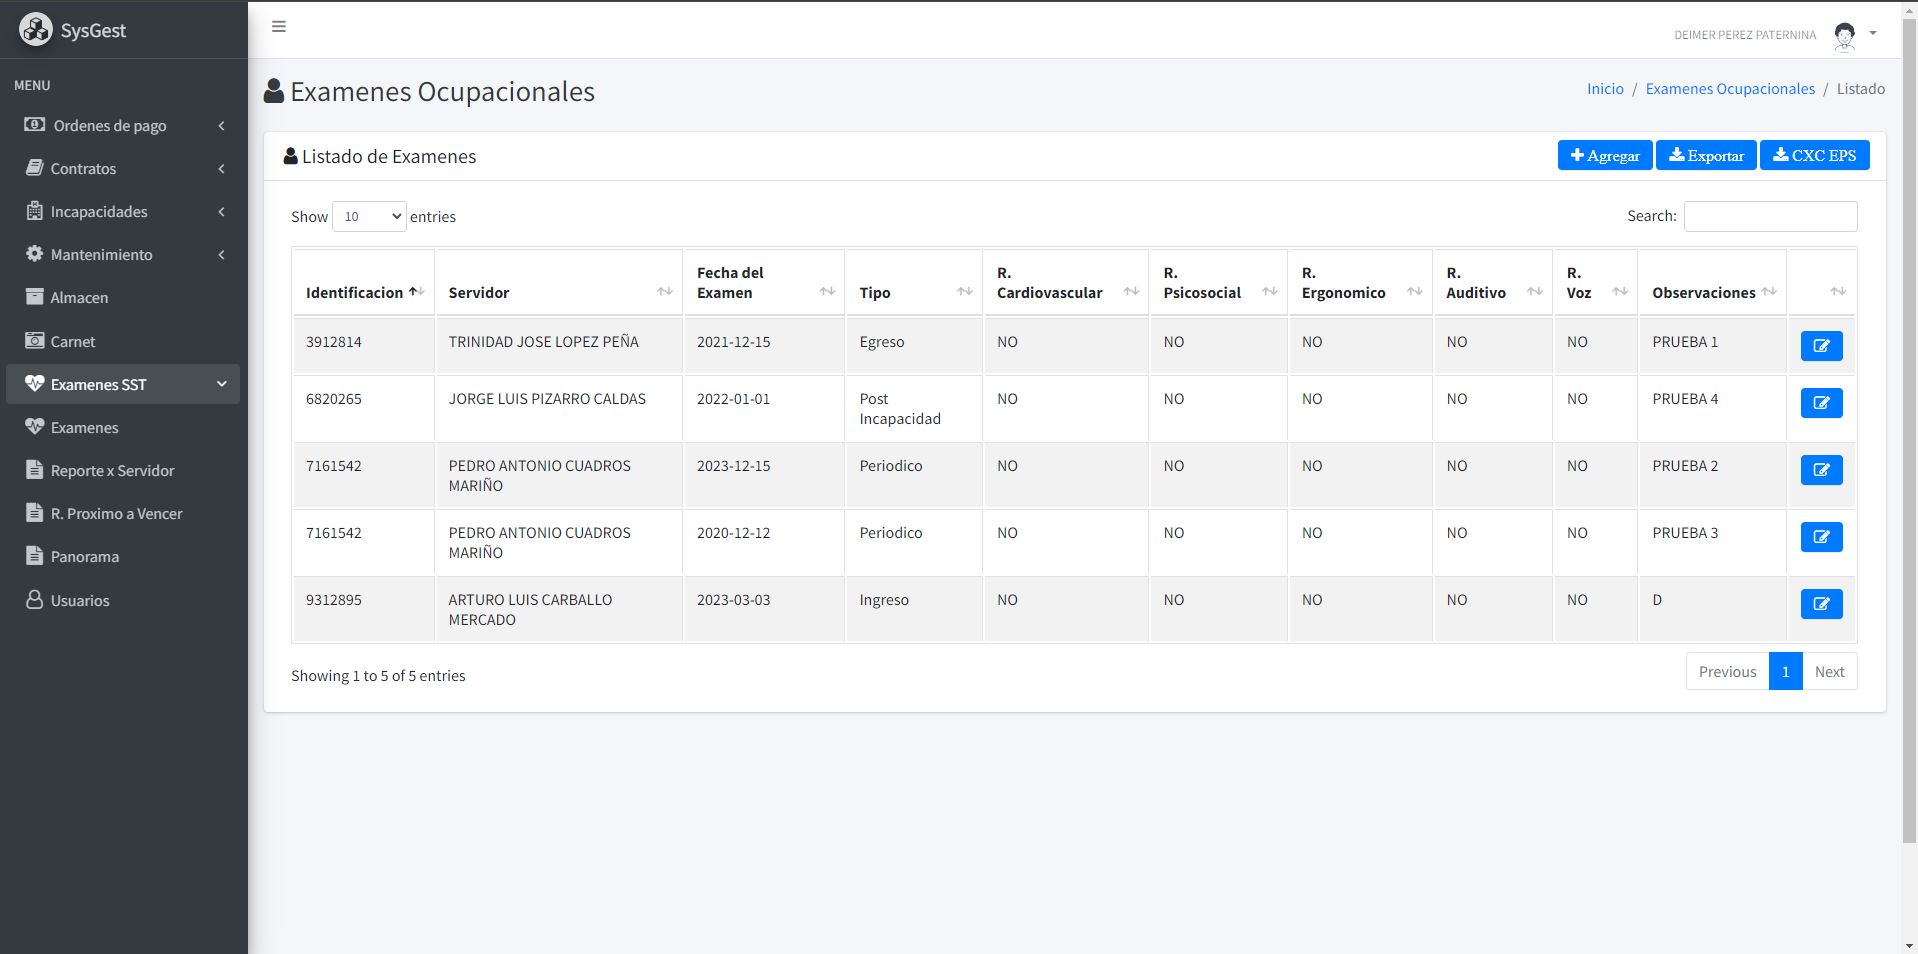Sort by Observaciones column header
The width and height of the screenshot is (1918, 954).
[x=1711, y=292]
